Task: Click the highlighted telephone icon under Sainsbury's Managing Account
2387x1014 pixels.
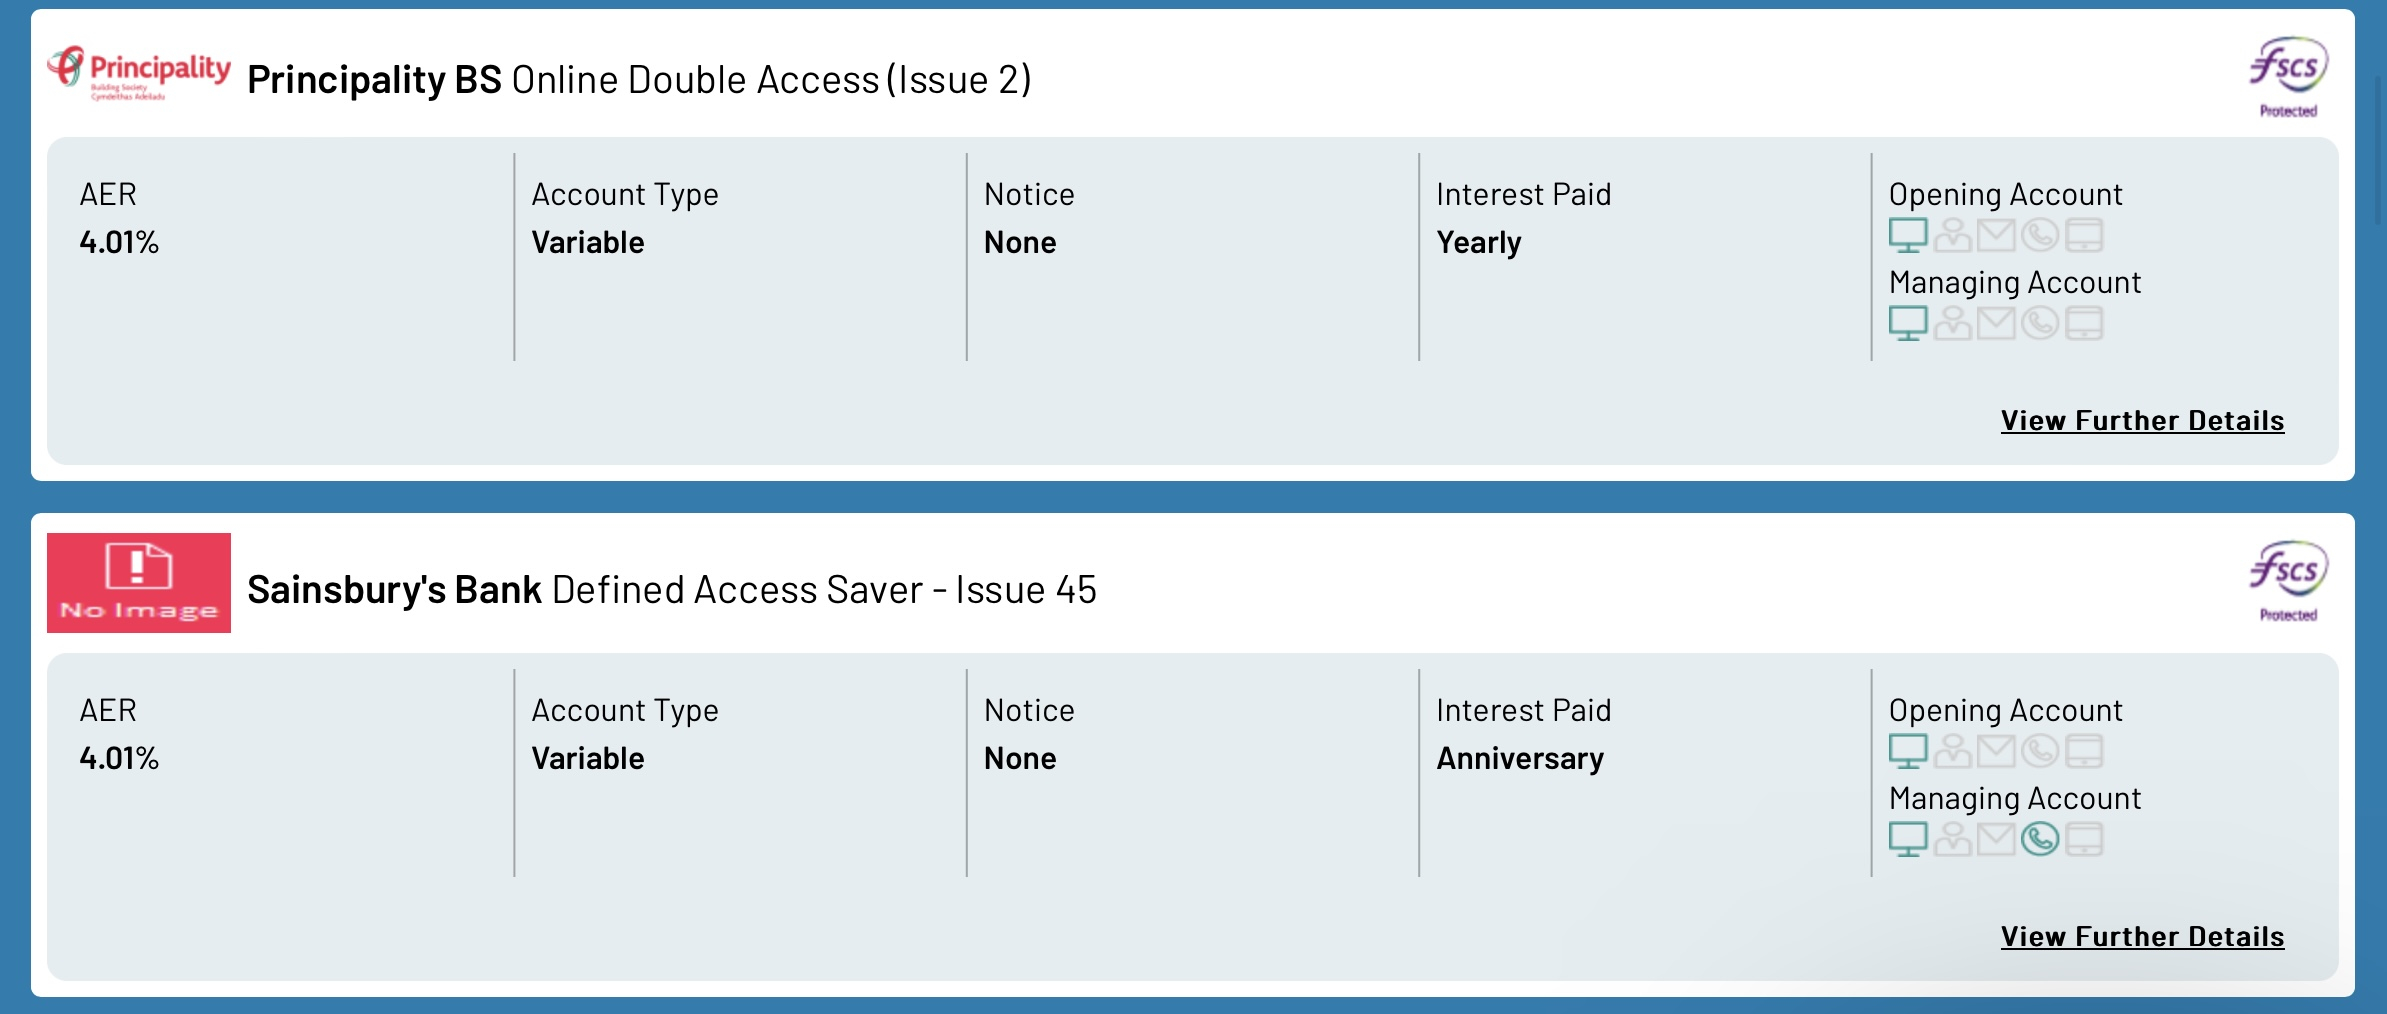Action: pyautogui.click(x=2040, y=839)
